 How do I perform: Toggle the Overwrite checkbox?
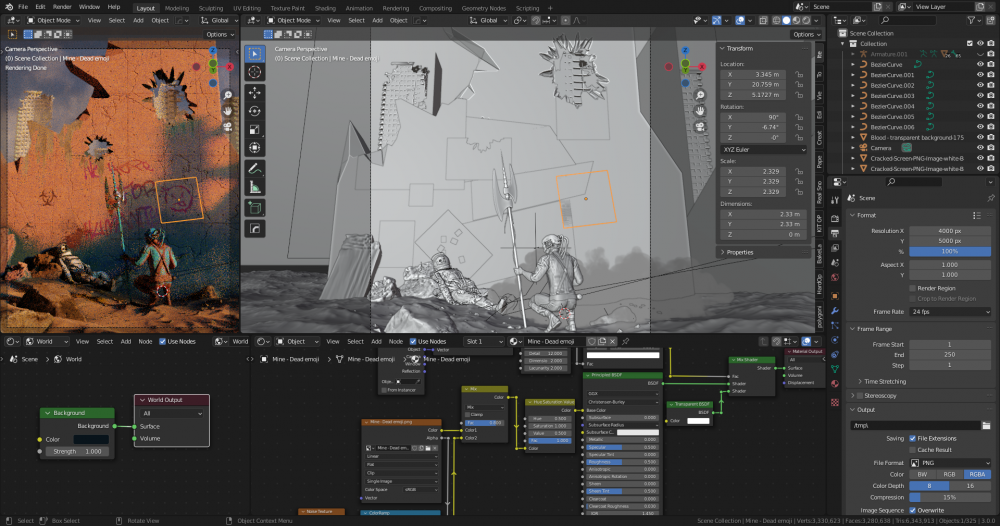[913, 510]
